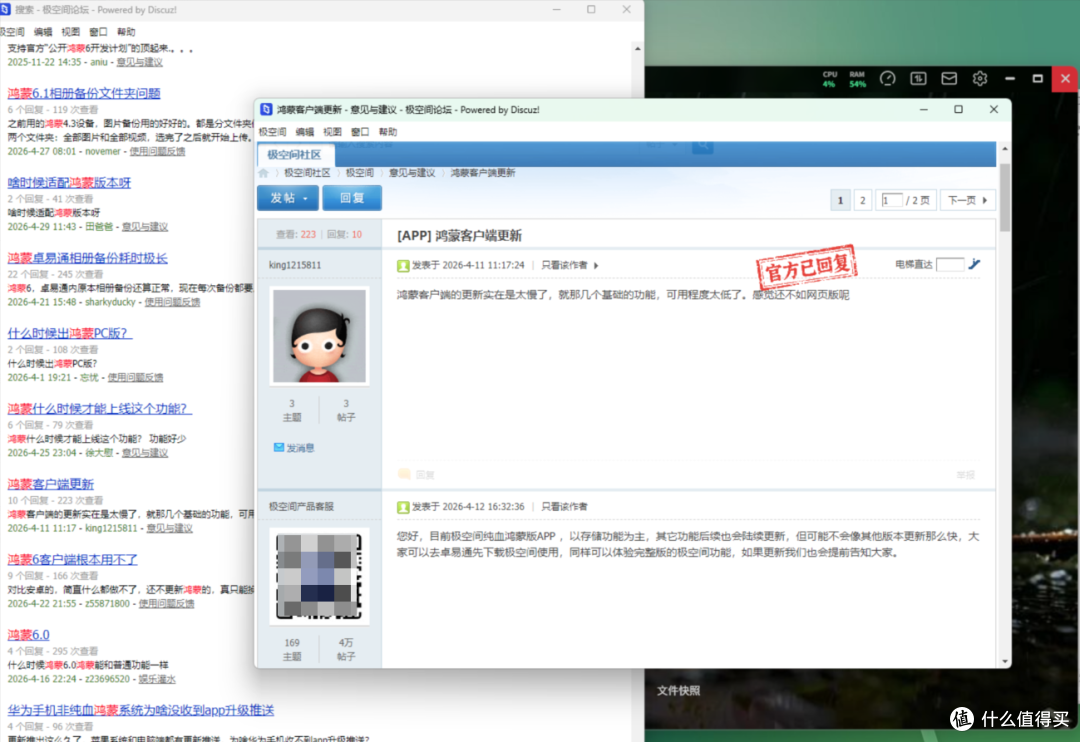Select page 2 in pagination
The image size is (1080, 742).
862,200
